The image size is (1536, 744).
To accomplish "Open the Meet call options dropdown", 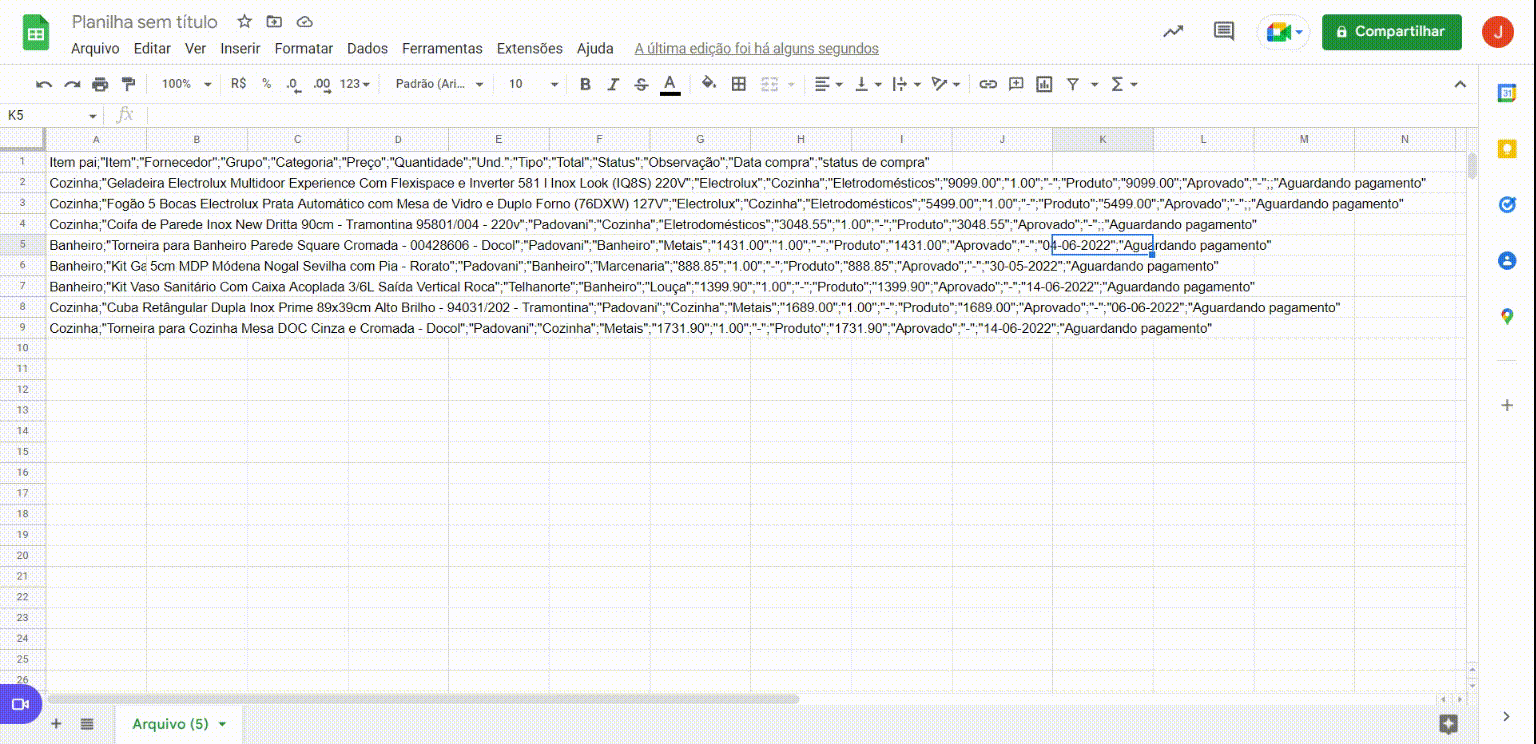I will [x=1299, y=32].
